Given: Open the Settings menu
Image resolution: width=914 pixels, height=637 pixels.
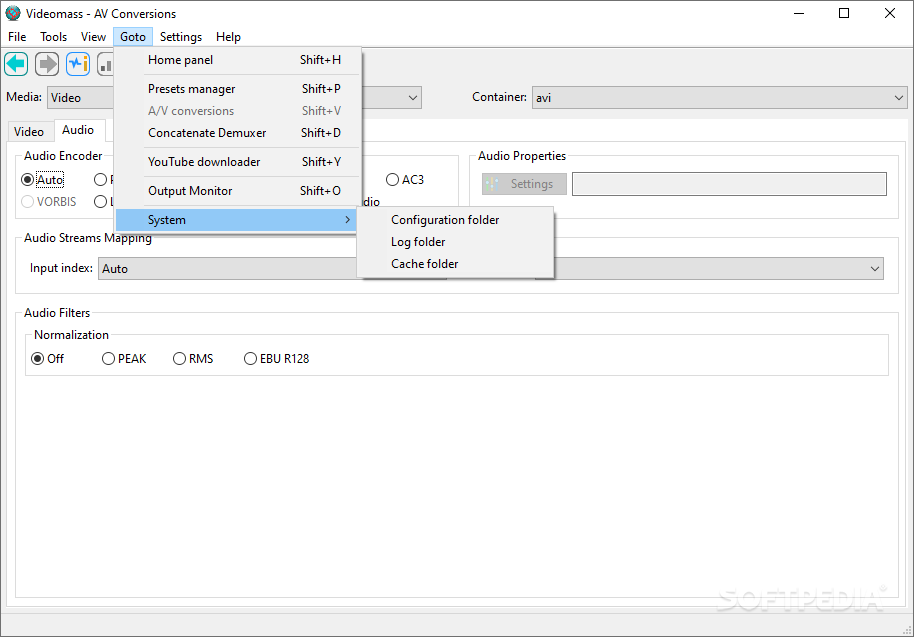Looking at the screenshot, I should coord(181,37).
